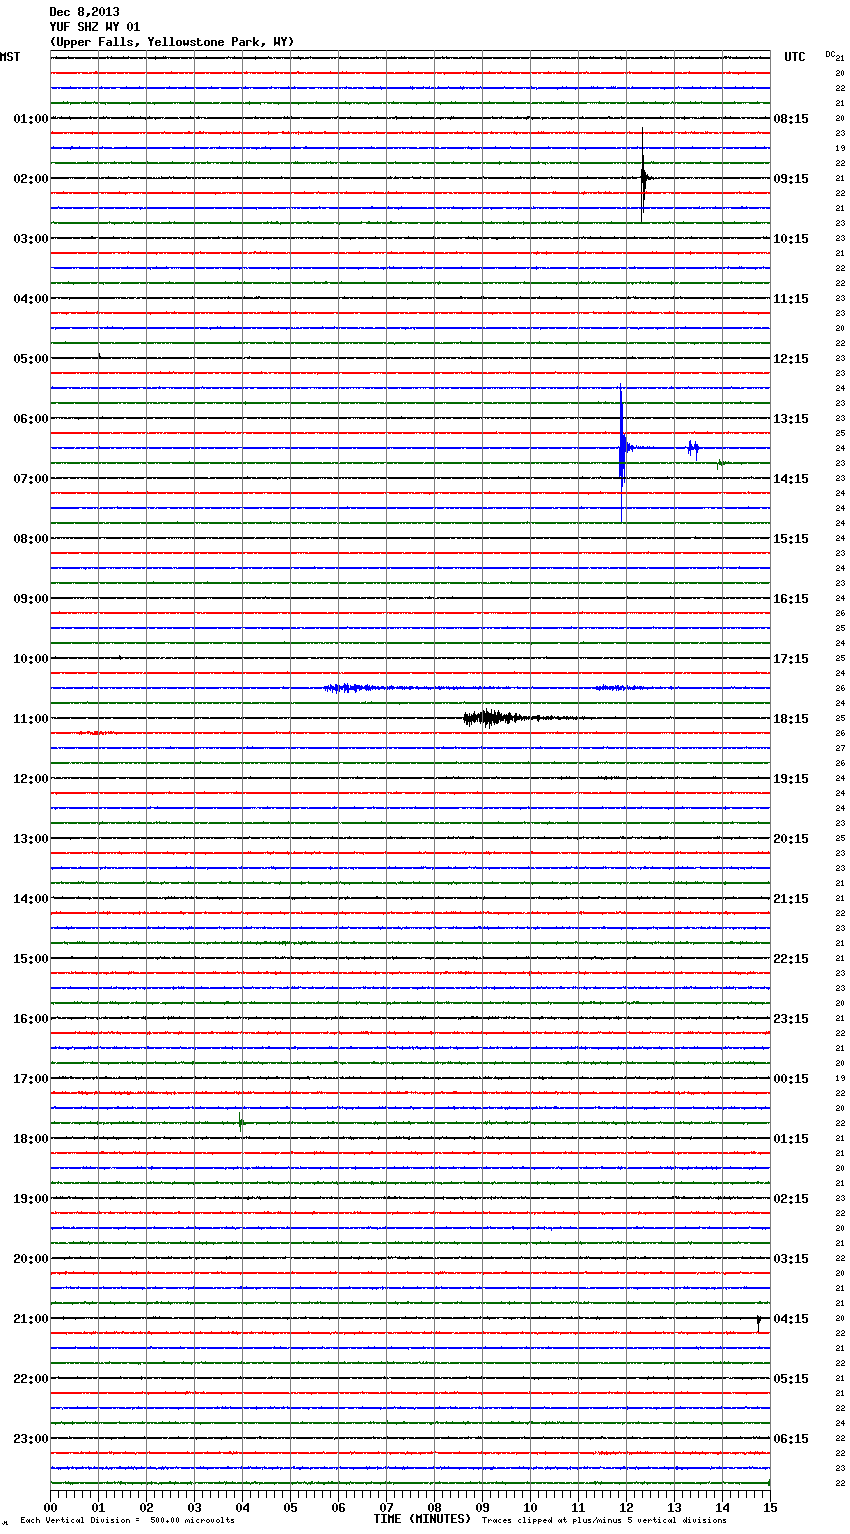Select the '18:00' MST hour label
Viewport: 850px width, 1534px height.
pyautogui.click(x=30, y=1138)
